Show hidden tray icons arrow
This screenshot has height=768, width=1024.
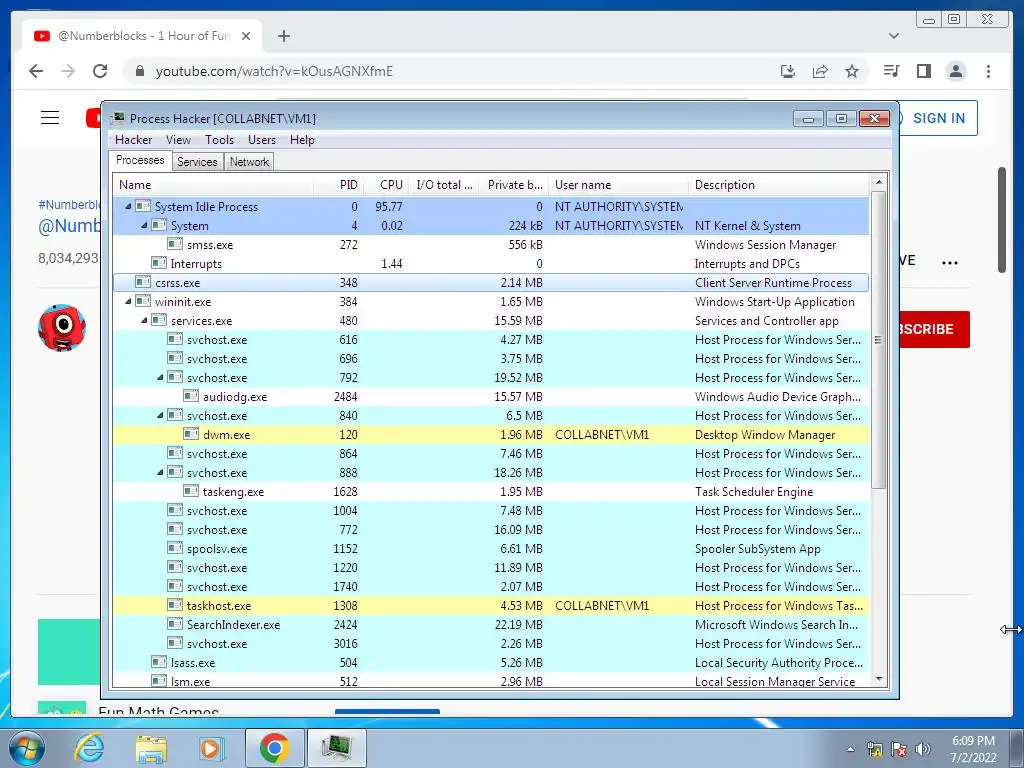(850, 750)
